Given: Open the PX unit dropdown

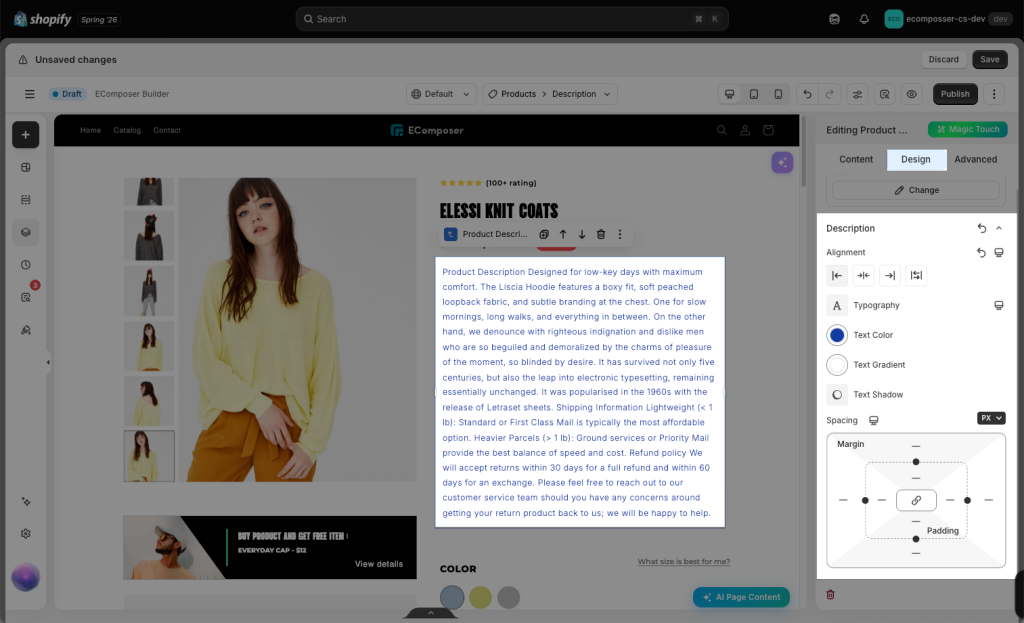Looking at the screenshot, I should pos(991,418).
